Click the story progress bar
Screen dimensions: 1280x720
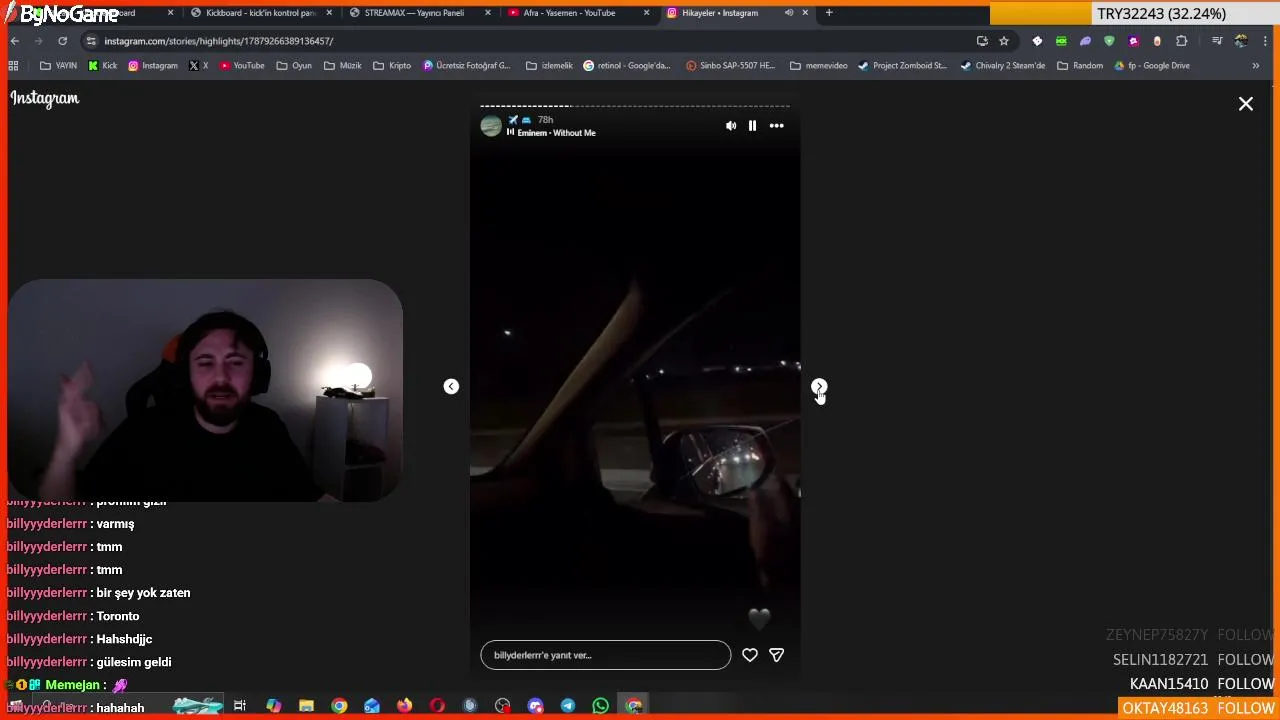click(635, 106)
